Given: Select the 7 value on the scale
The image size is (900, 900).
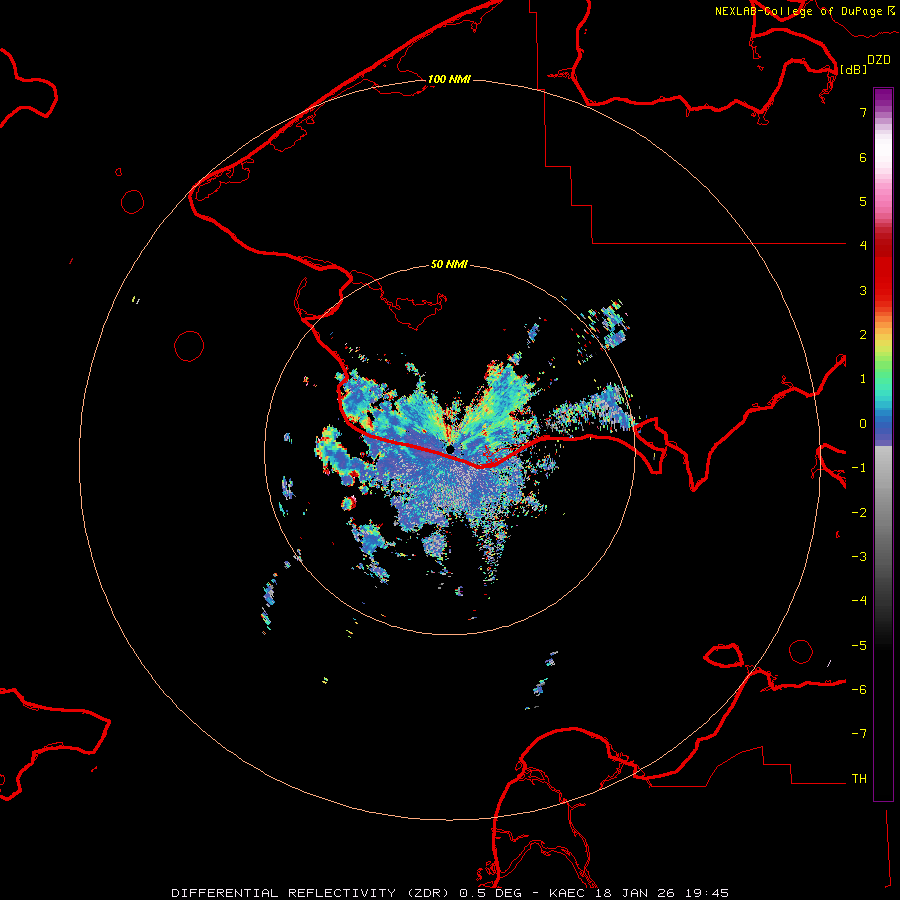Looking at the screenshot, I should (863, 112).
